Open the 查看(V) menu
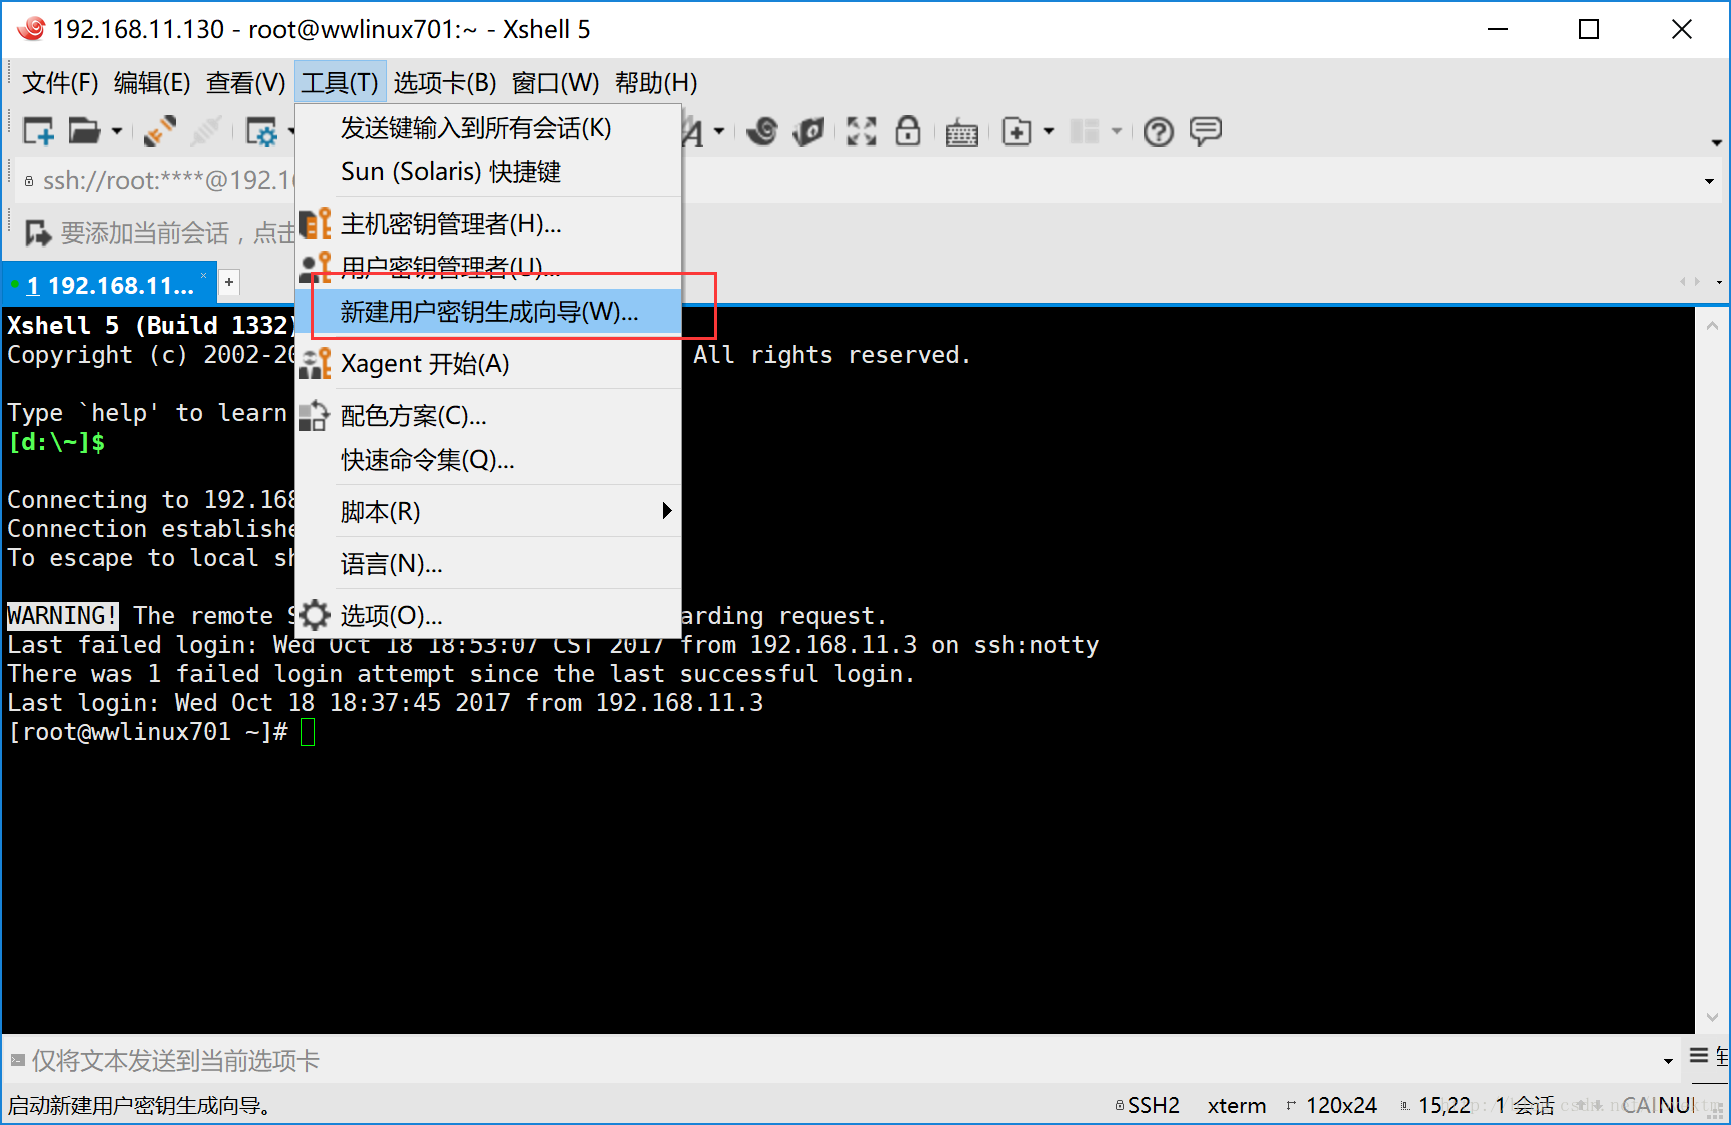The image size is (1731, 1125). click(x=245, y=83)
